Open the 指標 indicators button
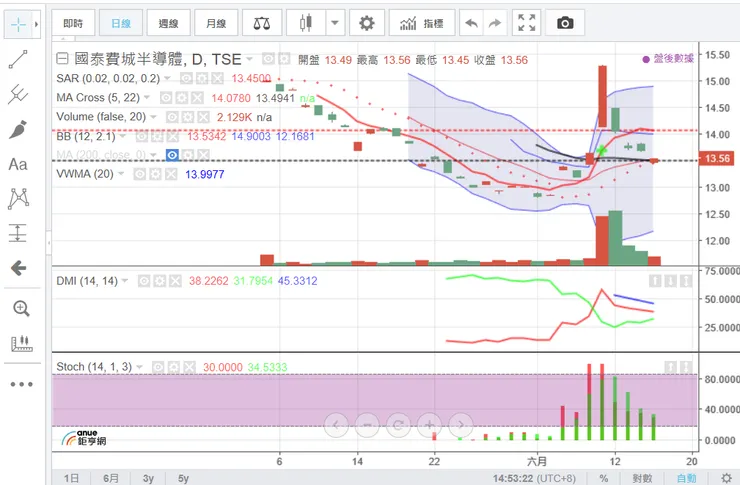 [x=422, y=23]
